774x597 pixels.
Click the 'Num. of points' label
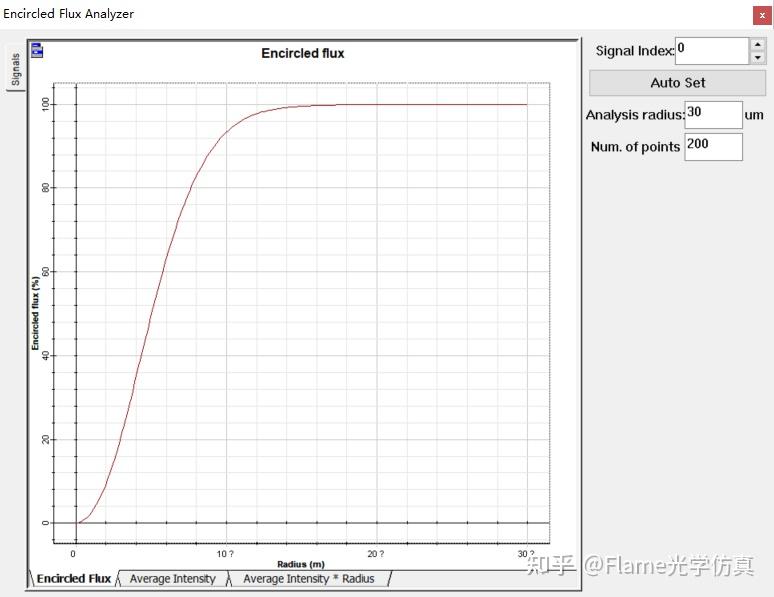pos(635,147)
